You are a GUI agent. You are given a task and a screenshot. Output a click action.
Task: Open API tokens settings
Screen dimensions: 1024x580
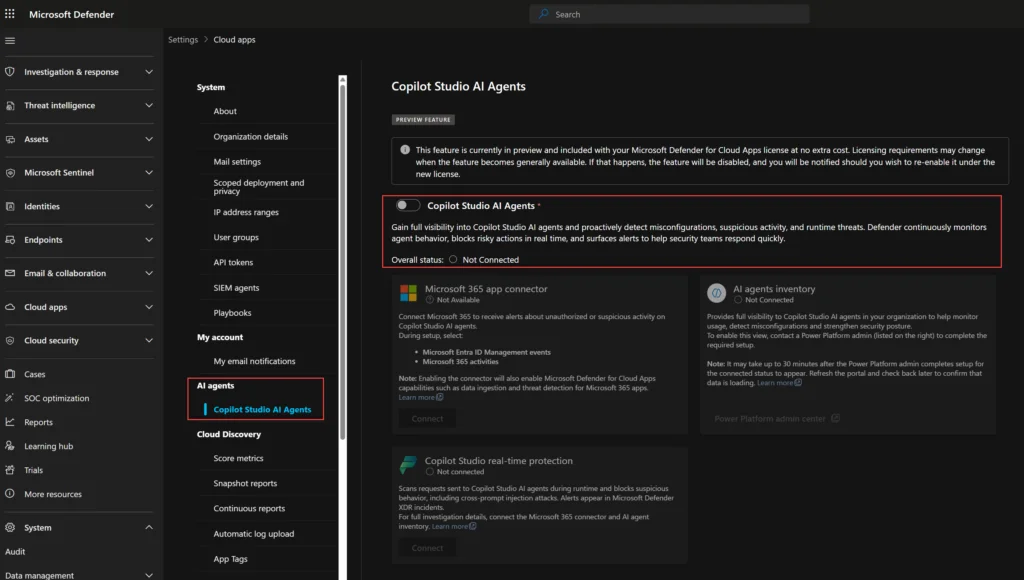point(233,263)
